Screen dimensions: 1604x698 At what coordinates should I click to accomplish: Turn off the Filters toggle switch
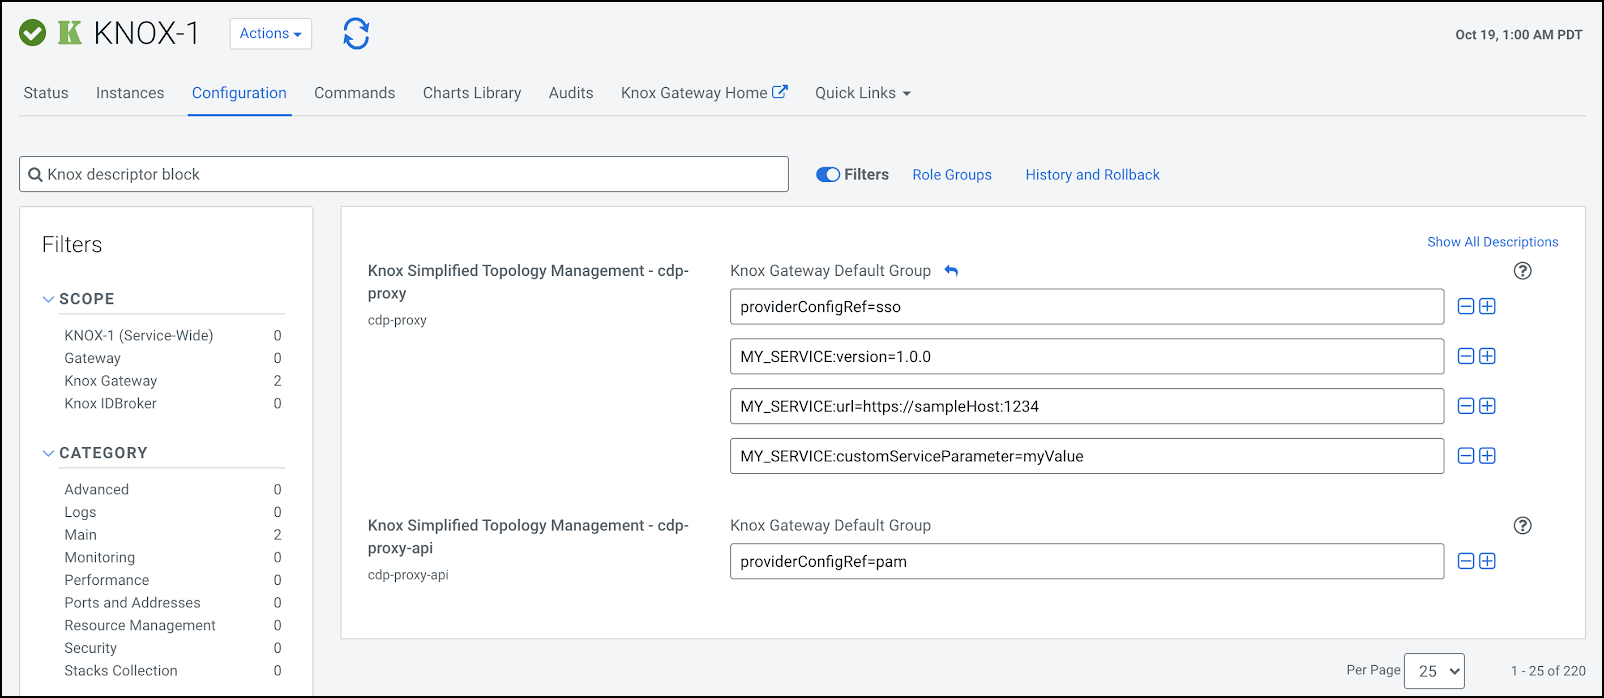click(828, 174)
